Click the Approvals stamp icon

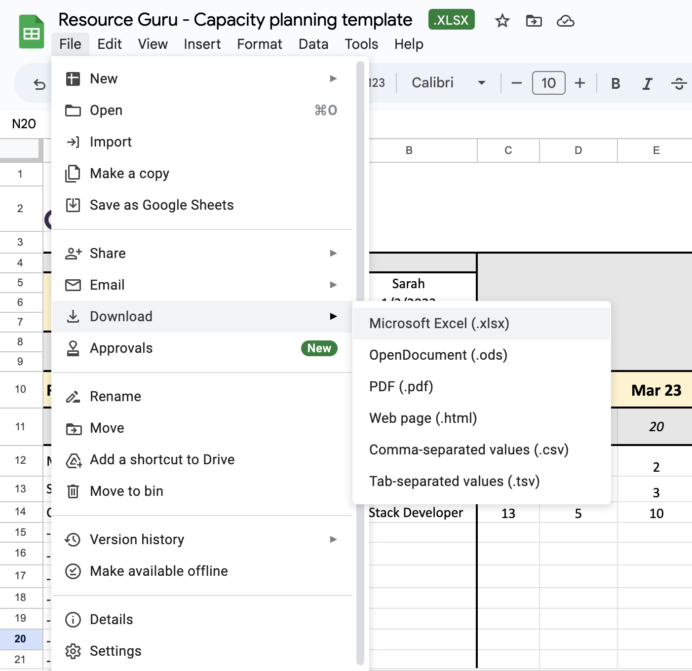[x=73, y=348]
